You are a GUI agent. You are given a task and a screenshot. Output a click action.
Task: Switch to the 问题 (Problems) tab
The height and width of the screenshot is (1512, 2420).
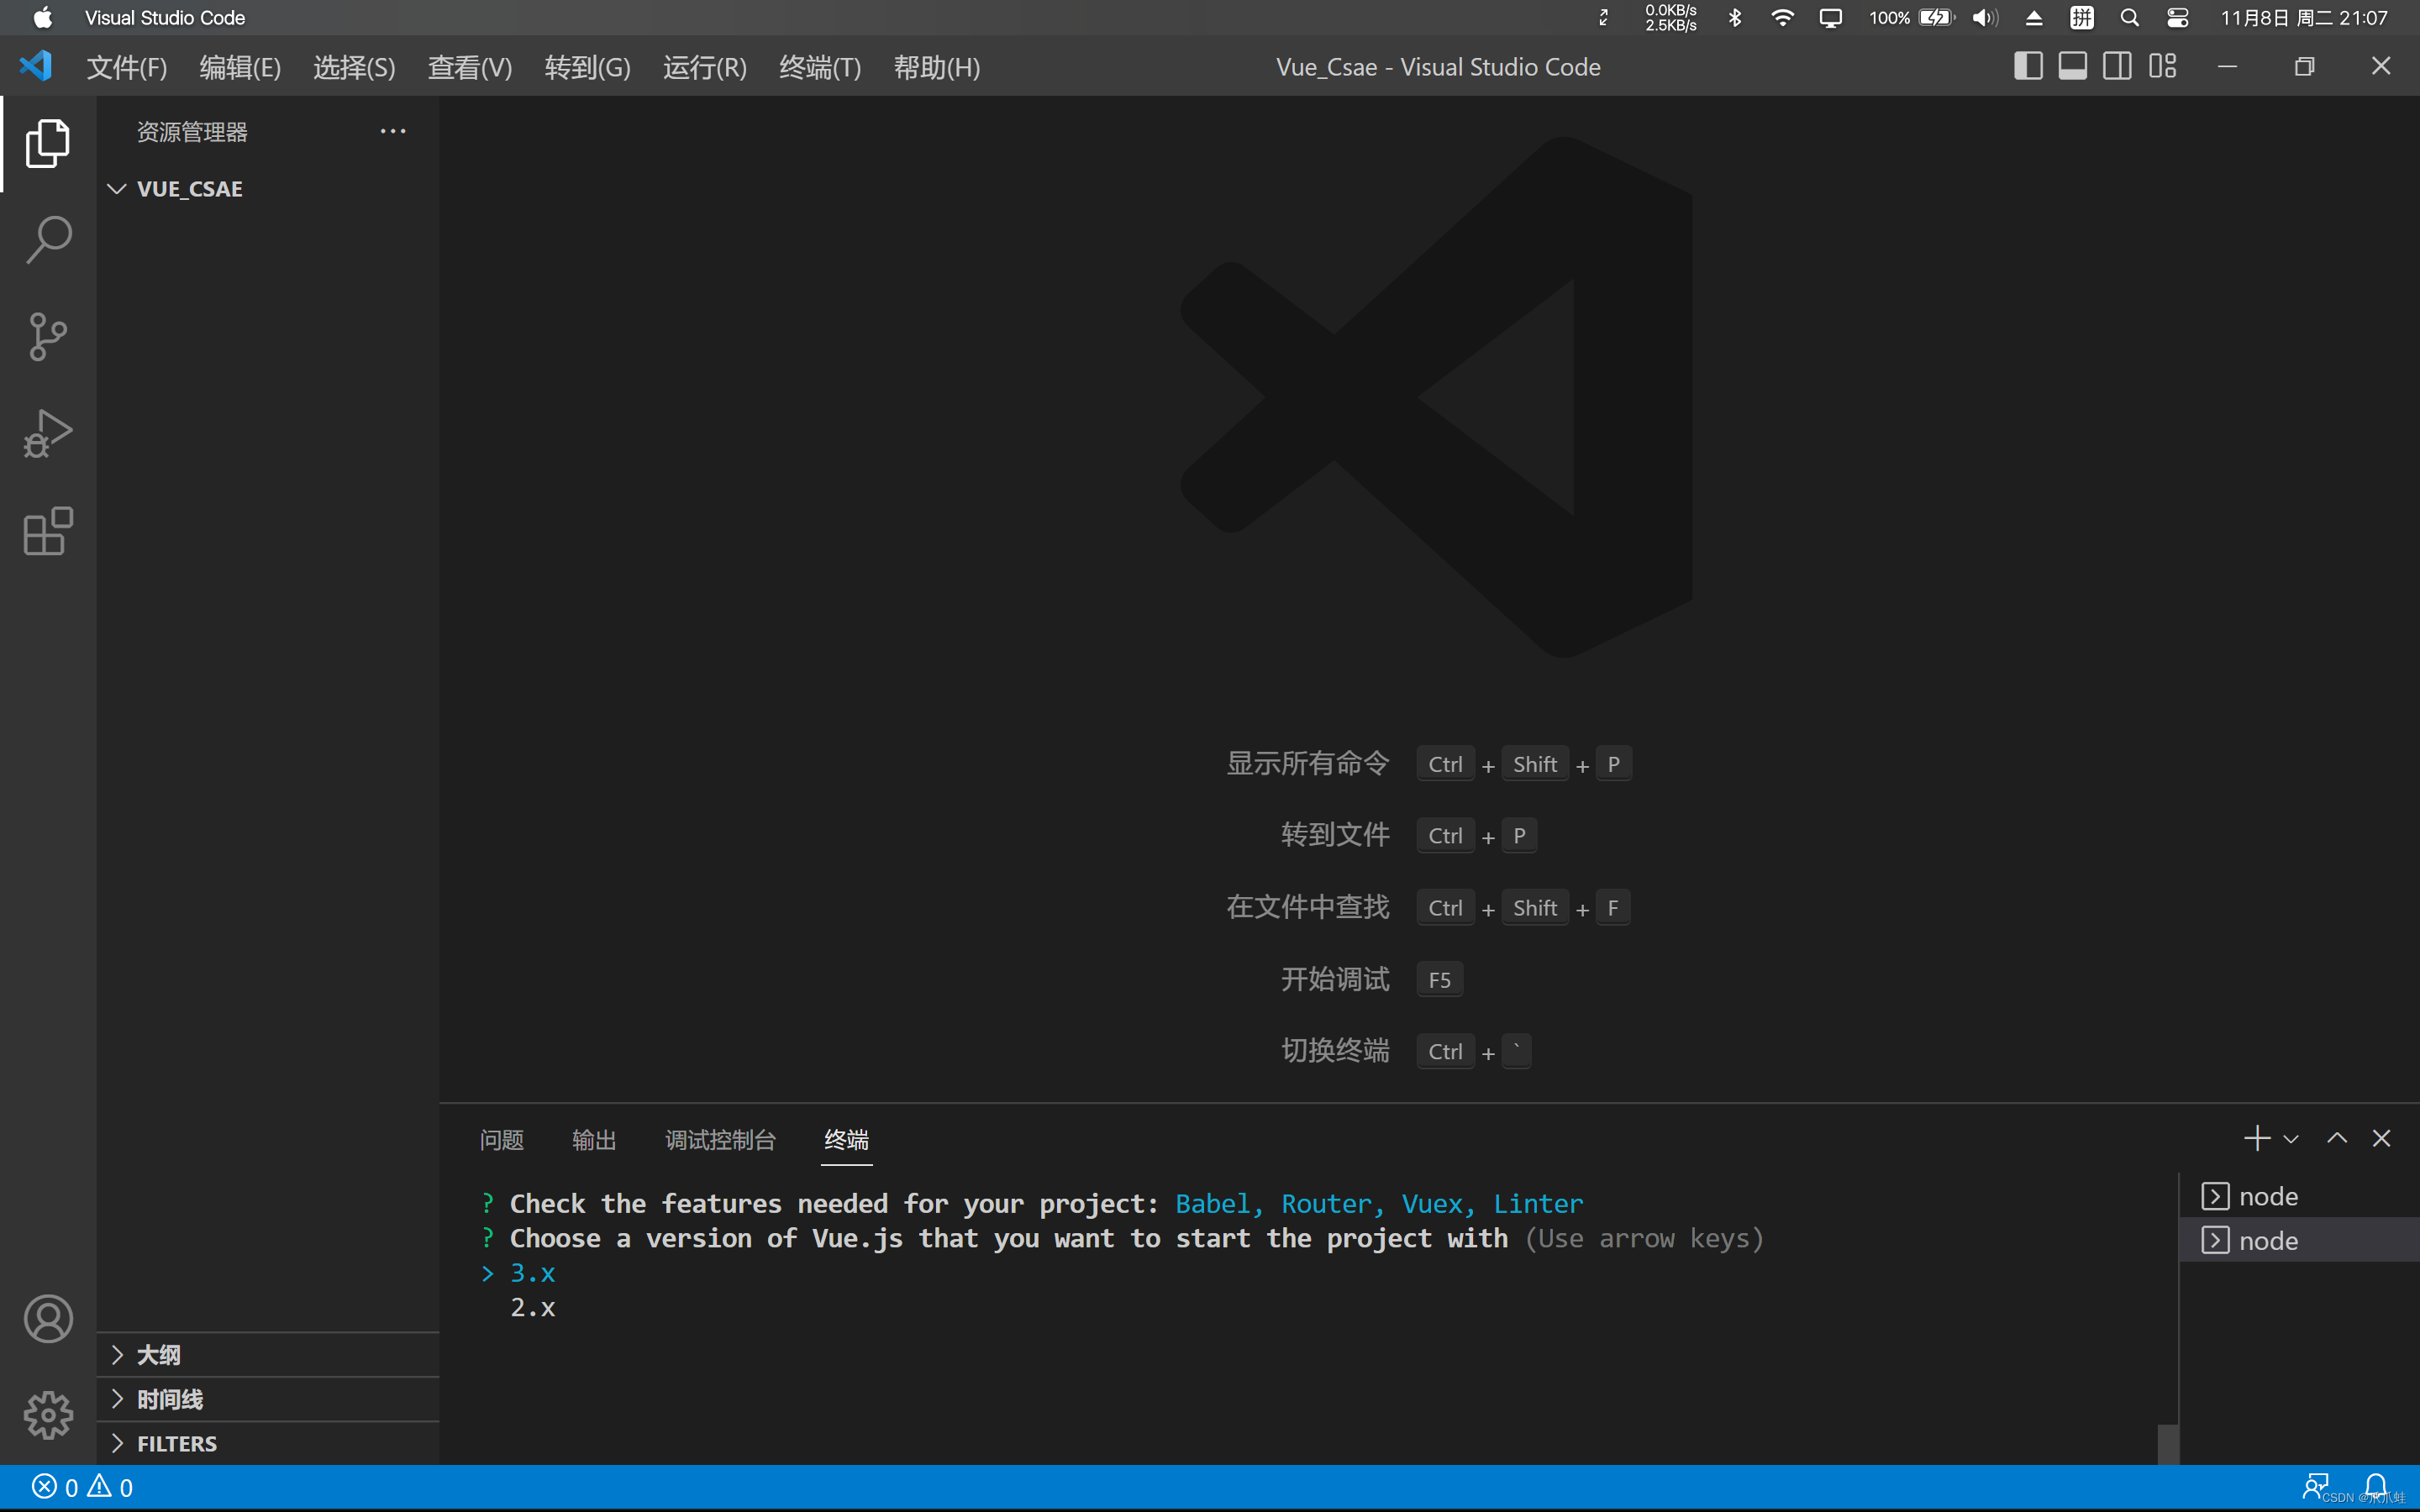pyautogui.click(x=503, y=1139)
